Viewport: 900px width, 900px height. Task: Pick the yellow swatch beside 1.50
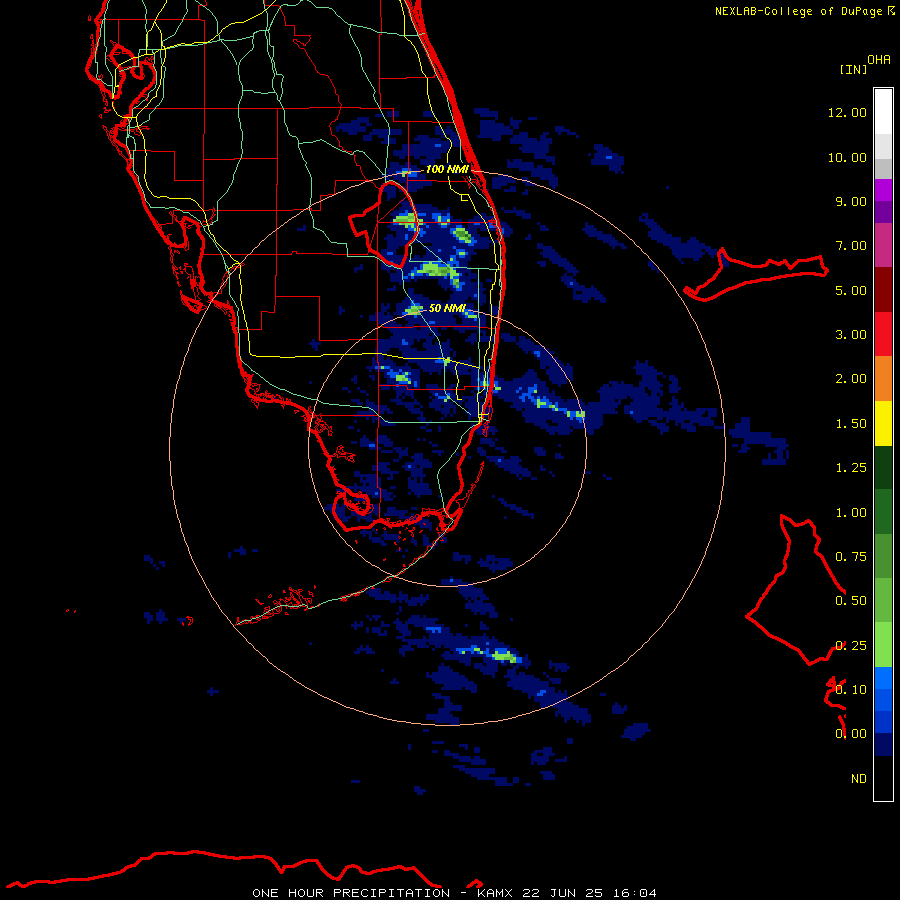(x=883, y=424)
